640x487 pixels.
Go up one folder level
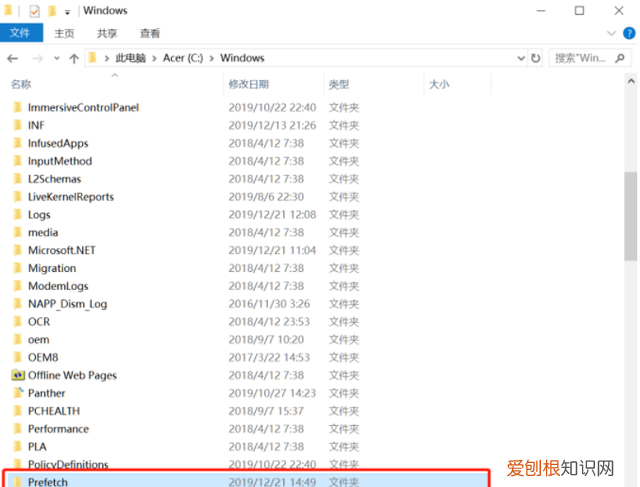point(74,58)
